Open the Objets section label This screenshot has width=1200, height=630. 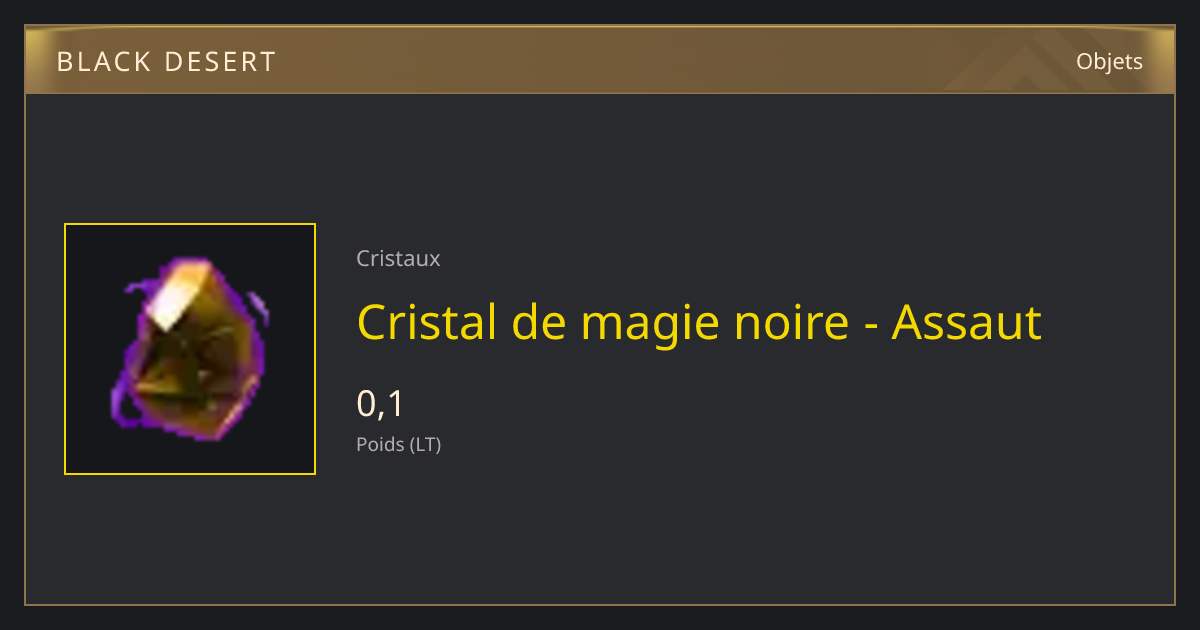pyautogui.click(x=1109, y=62)
